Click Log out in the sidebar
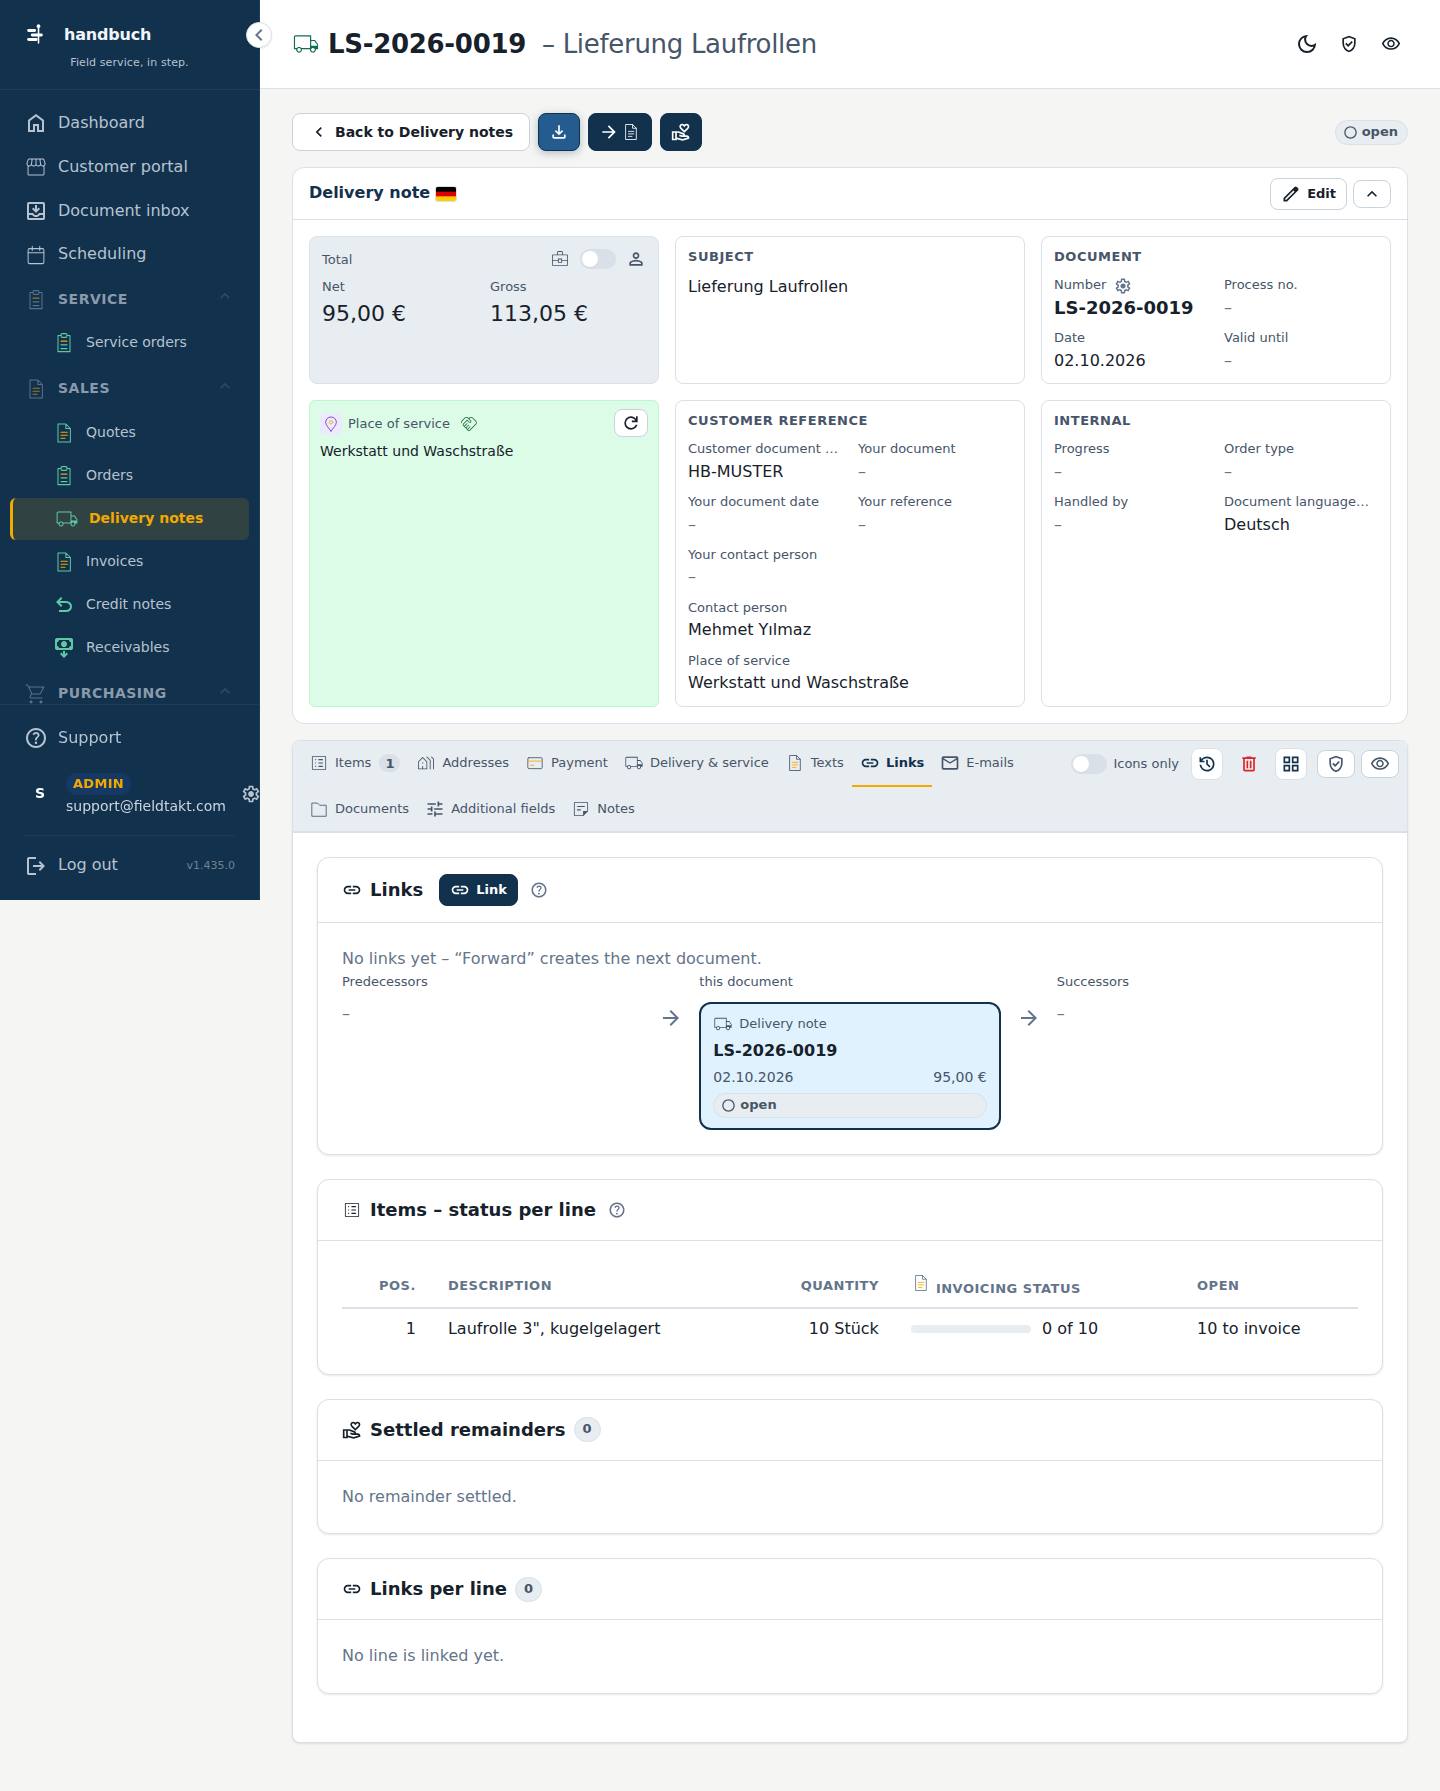Viewport: 1440px width, 1791px height. pyautogui.click(x=88, y=865)
